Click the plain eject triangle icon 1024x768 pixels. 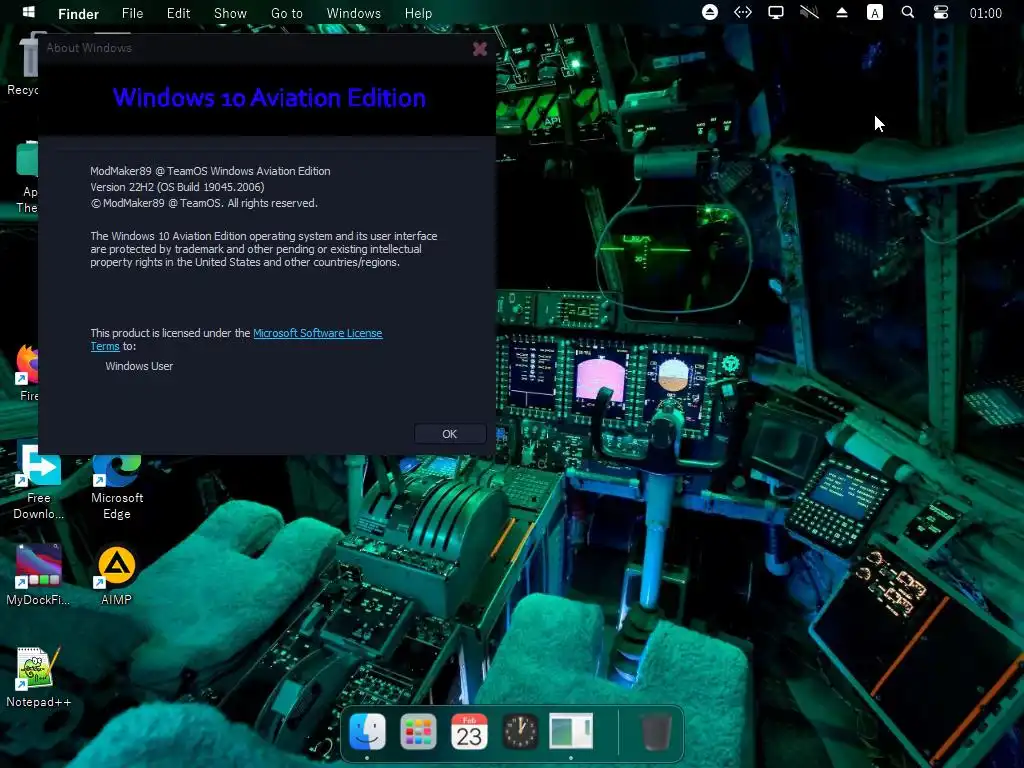[x=842, y=12]
